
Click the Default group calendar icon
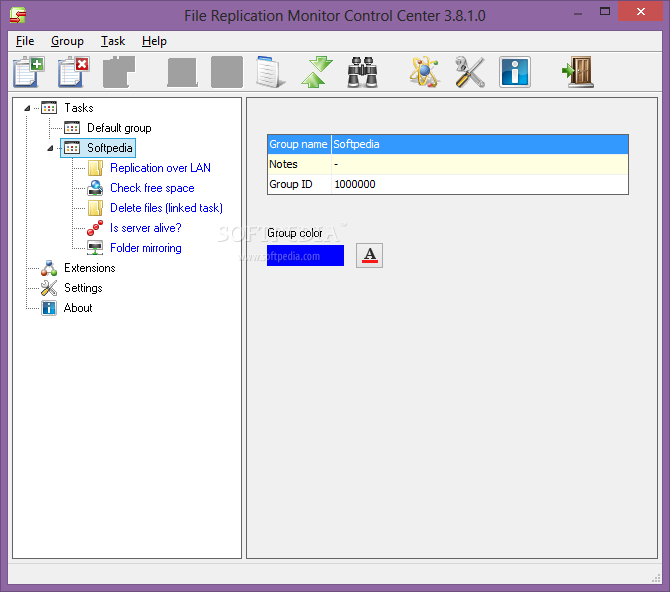(x=72, y=128)
